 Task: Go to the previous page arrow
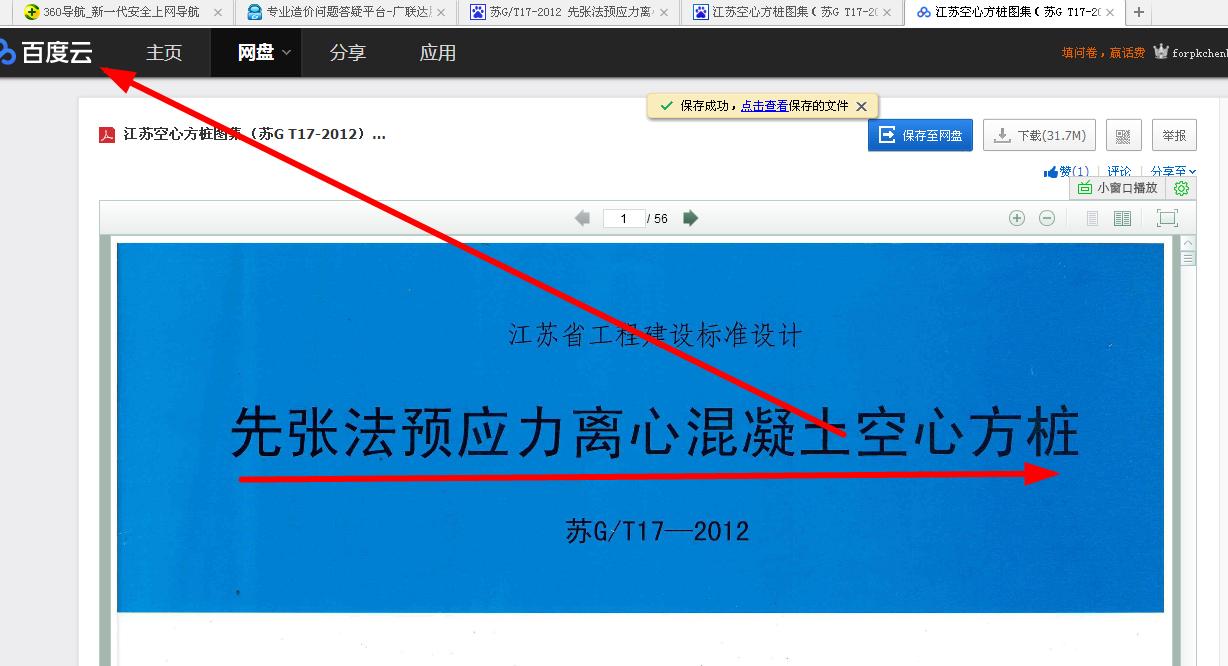pos(582,218)
